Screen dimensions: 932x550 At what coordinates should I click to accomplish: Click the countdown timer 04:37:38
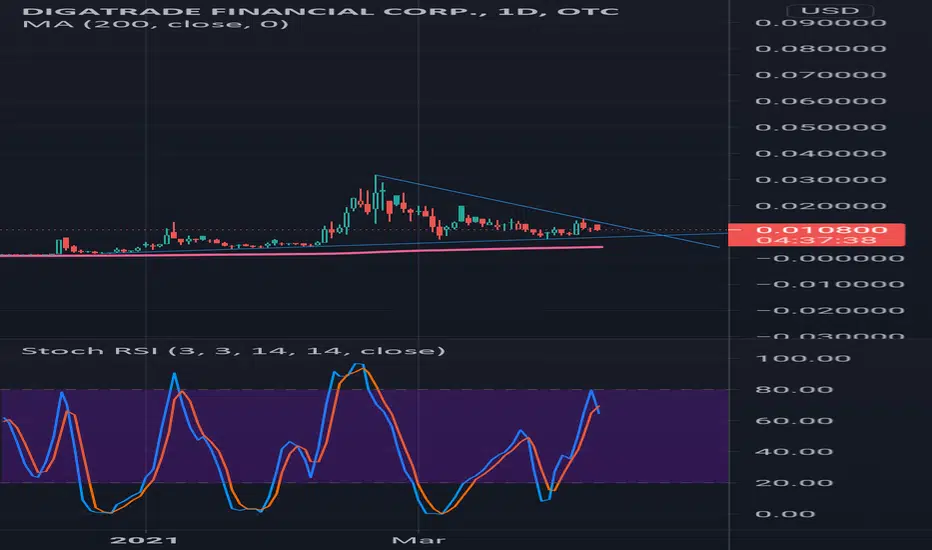click(x=817, y=240)
